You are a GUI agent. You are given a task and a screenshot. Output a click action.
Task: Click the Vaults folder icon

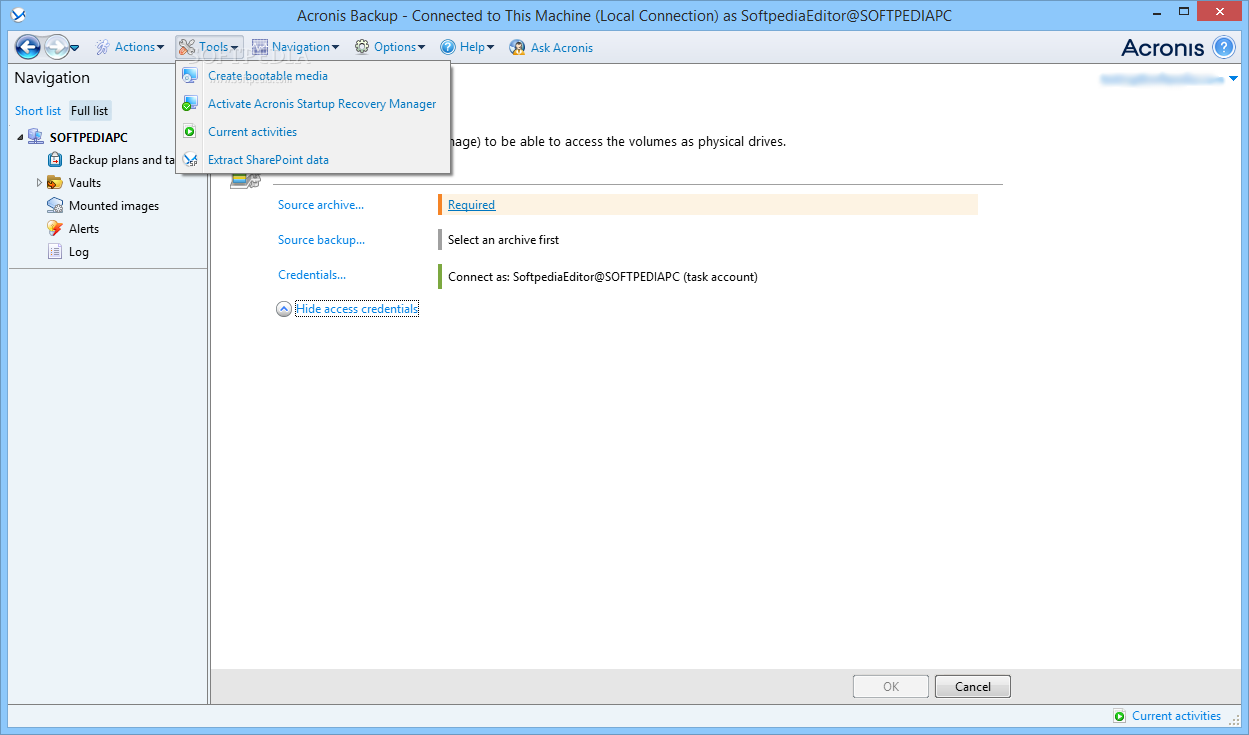[55, 183]
